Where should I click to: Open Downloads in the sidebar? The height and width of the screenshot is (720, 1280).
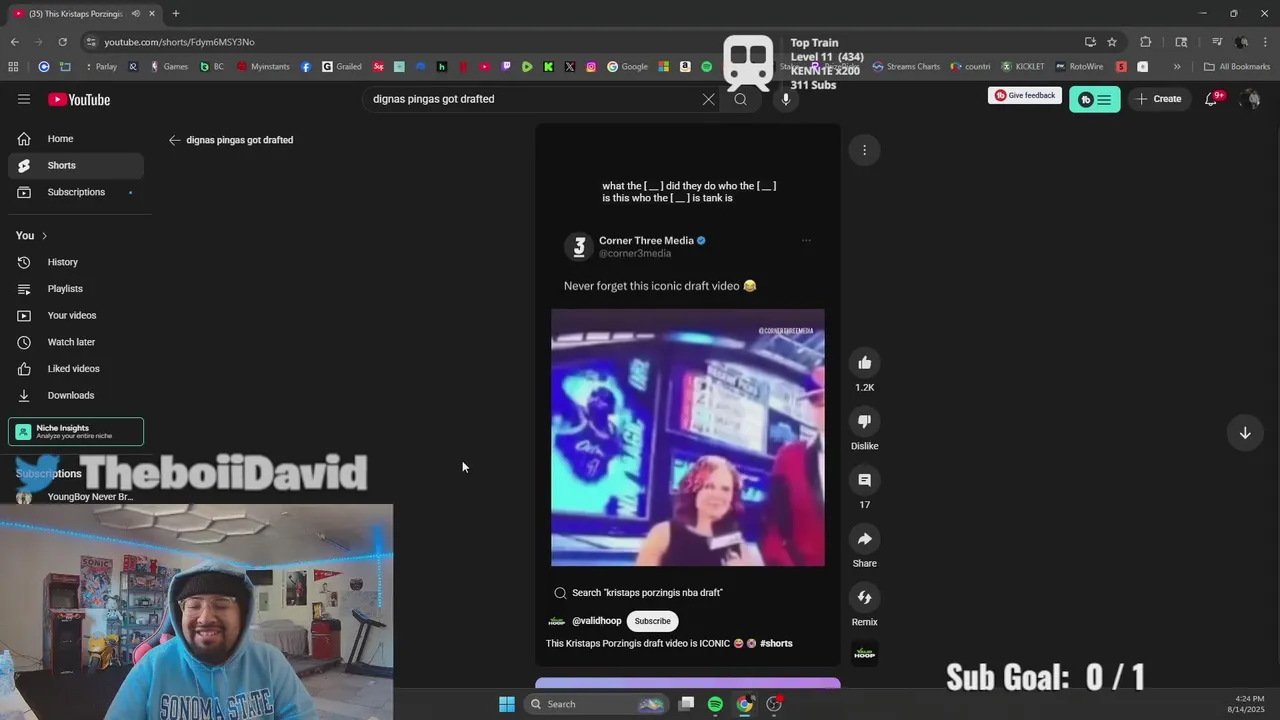[76, 395]
